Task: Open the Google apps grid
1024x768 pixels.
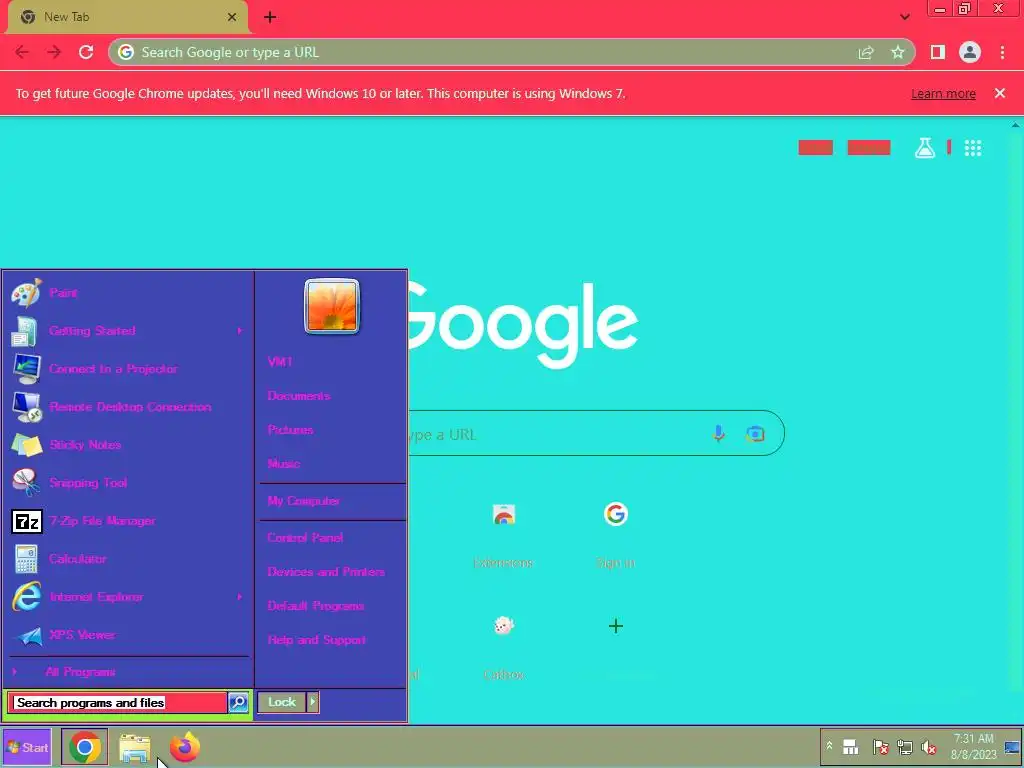Action: pos(973,148)
